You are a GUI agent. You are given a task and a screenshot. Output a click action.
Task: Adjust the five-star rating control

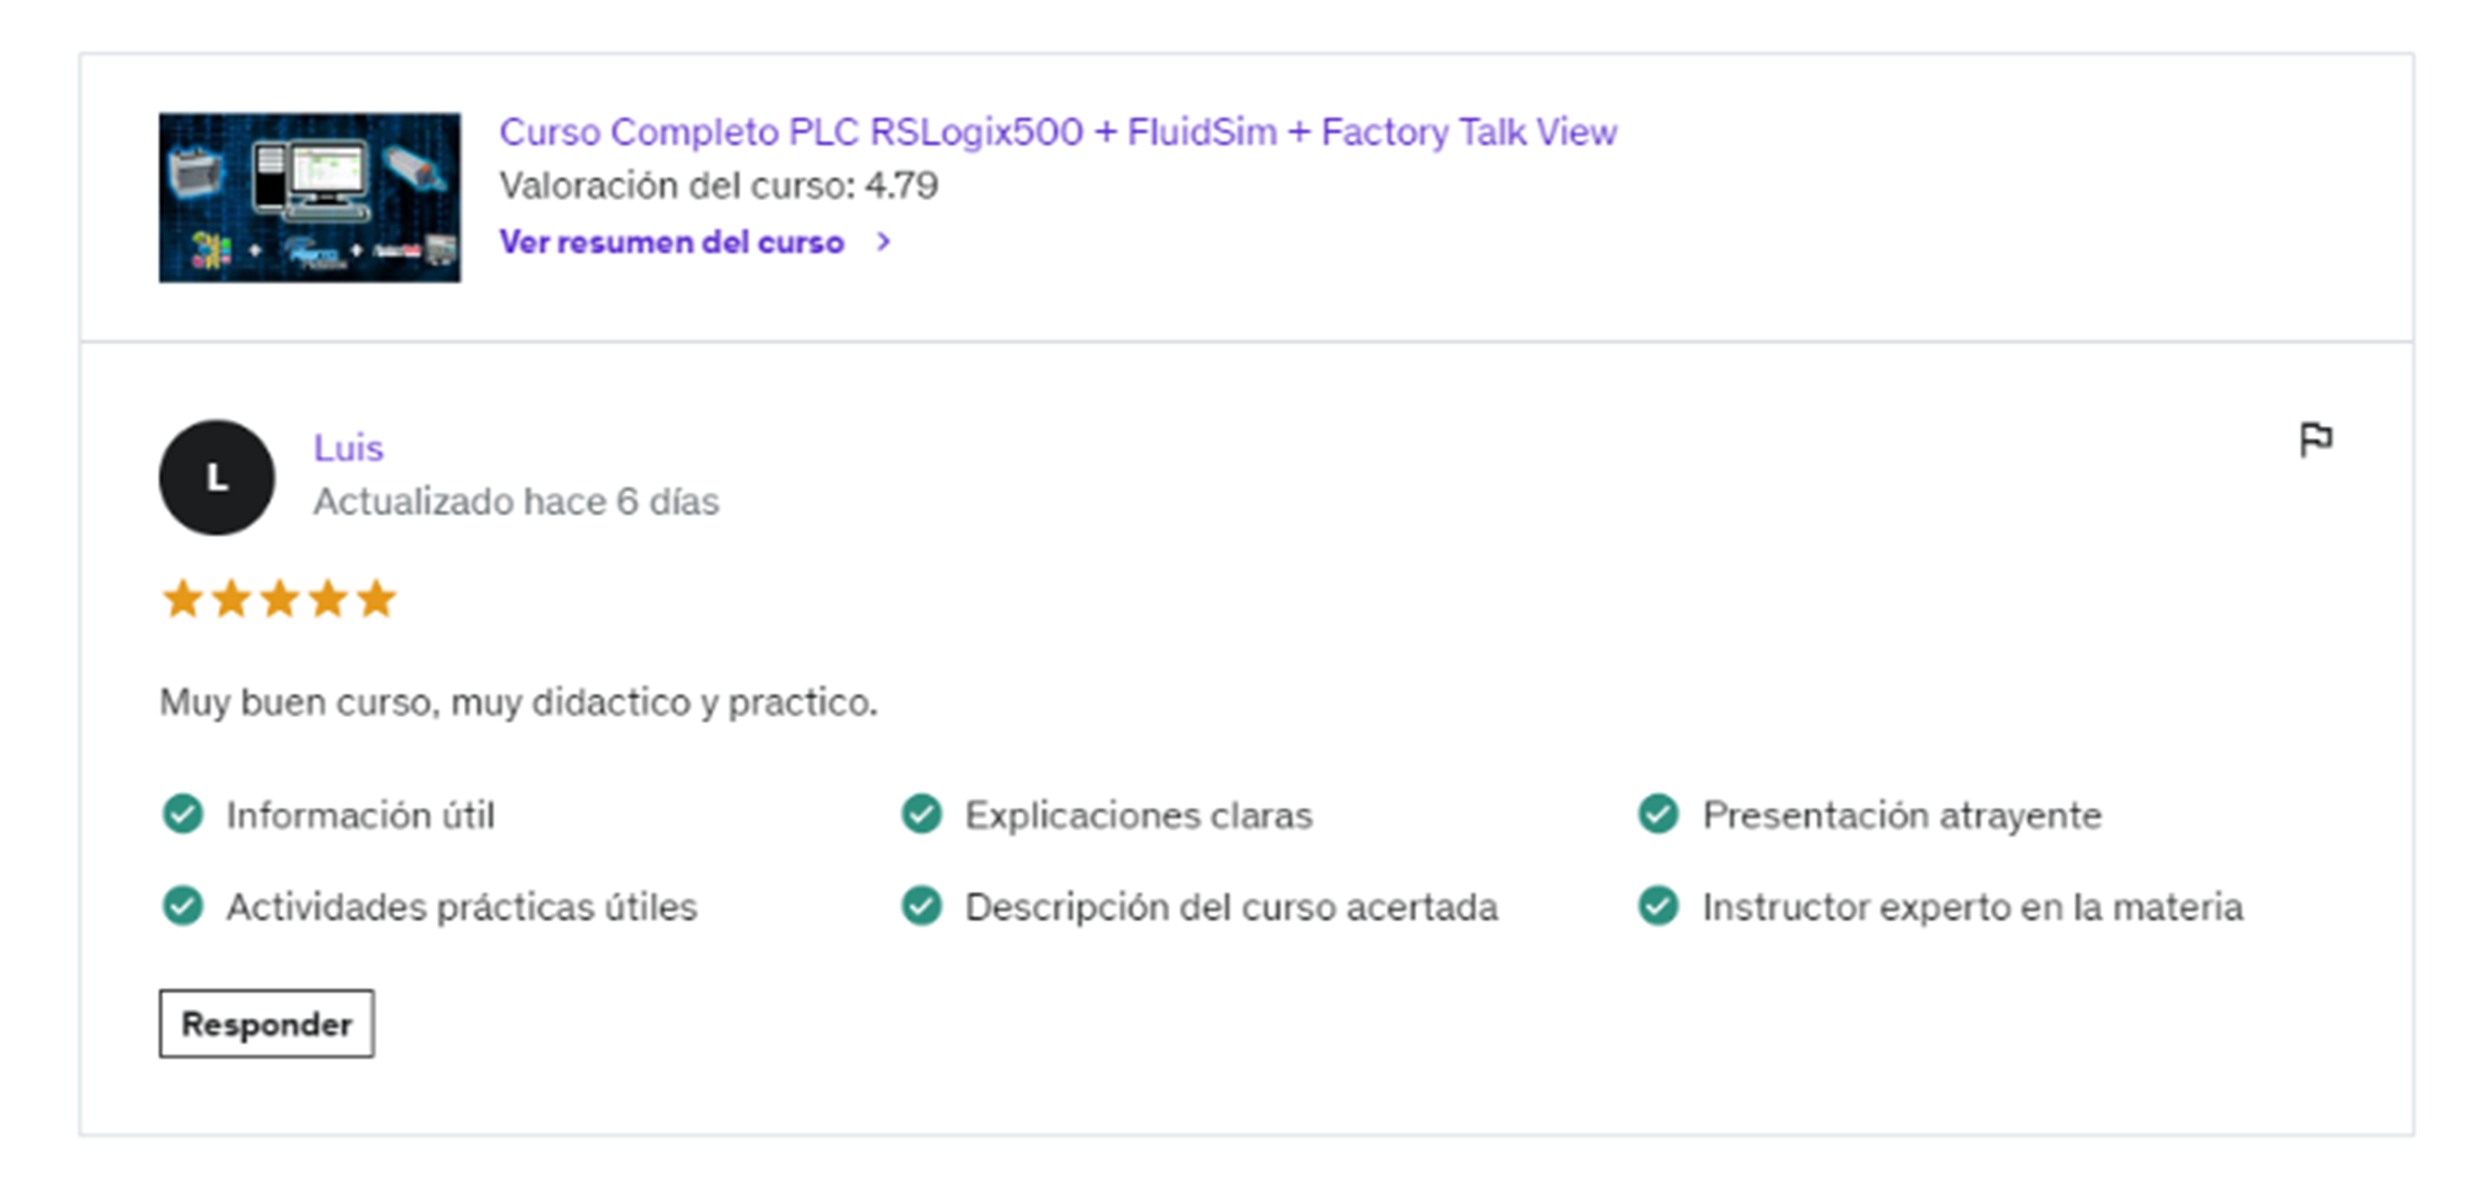click(279, 598)
